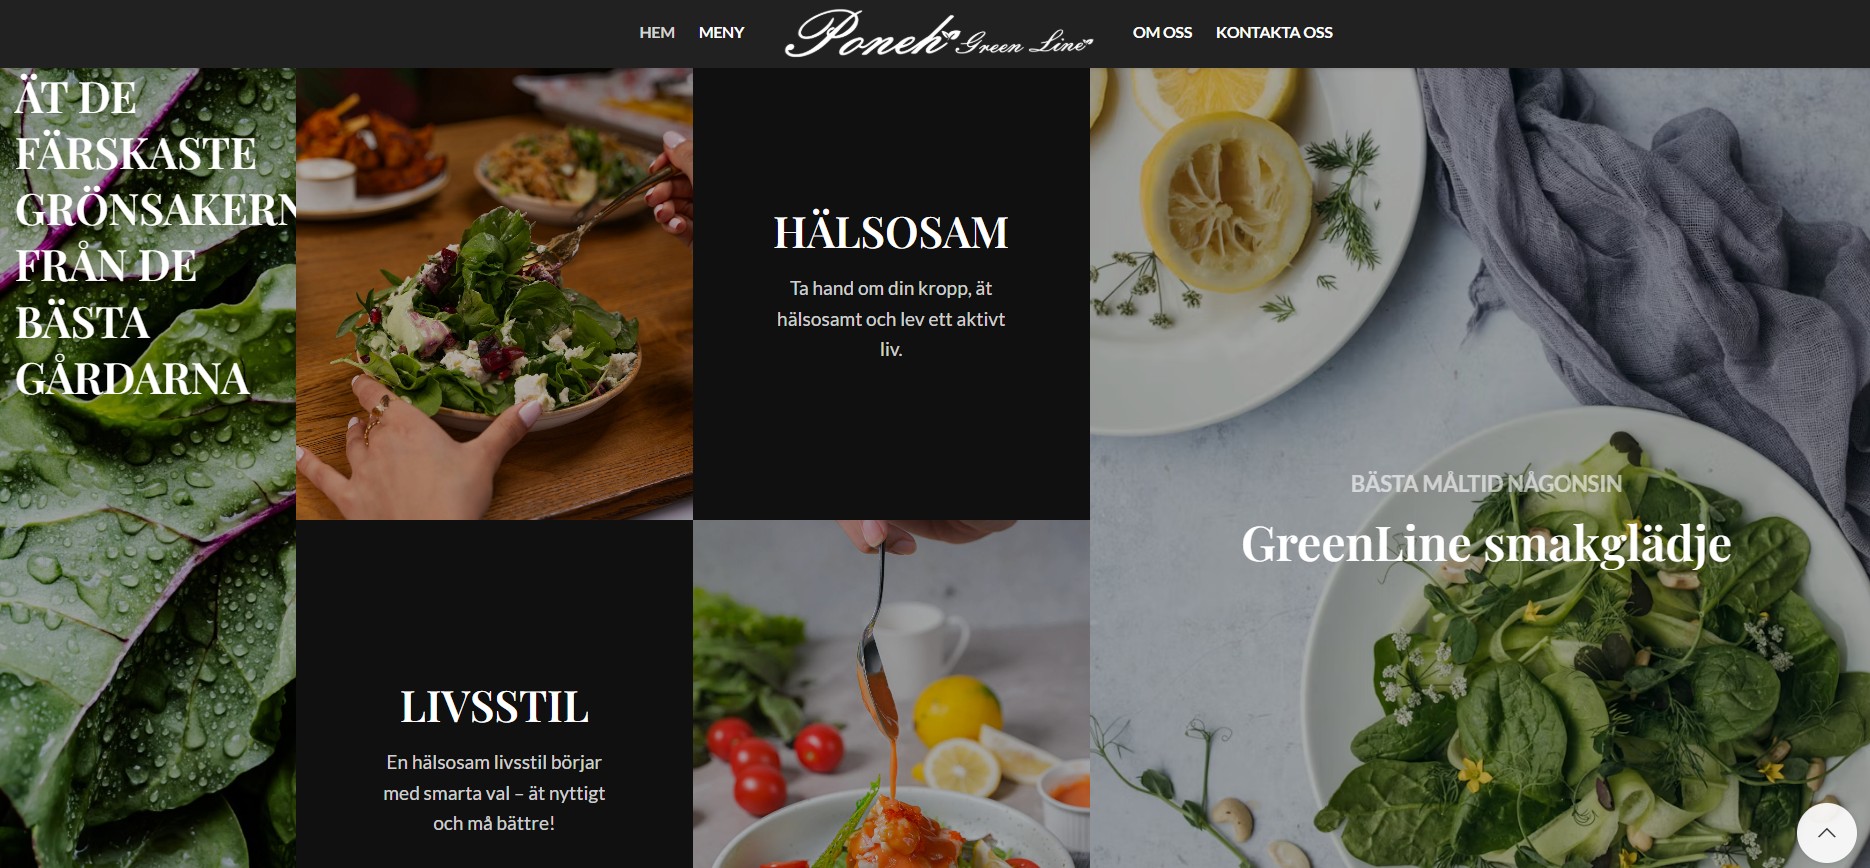The width and height of the screenshot is (1870, 868).
Task: Click the scroll-to-top arrow button
Action: (x=1826, y=833)
